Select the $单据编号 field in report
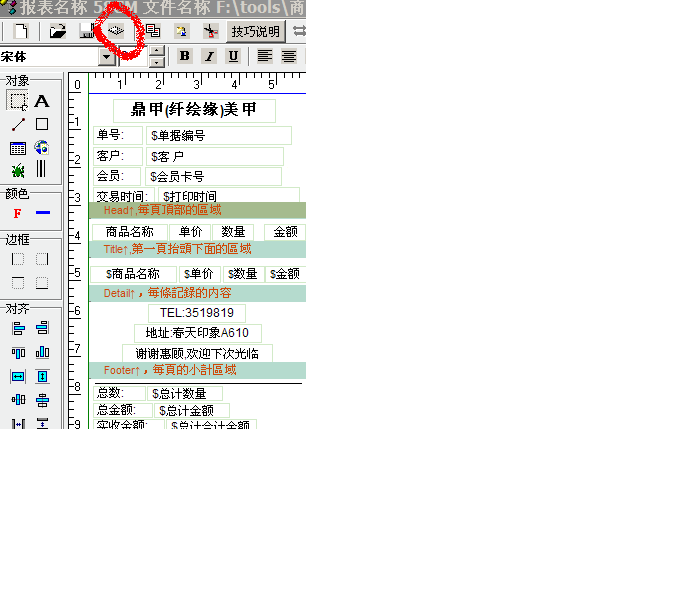Viewport: 684px width, 595px height. 218,135
